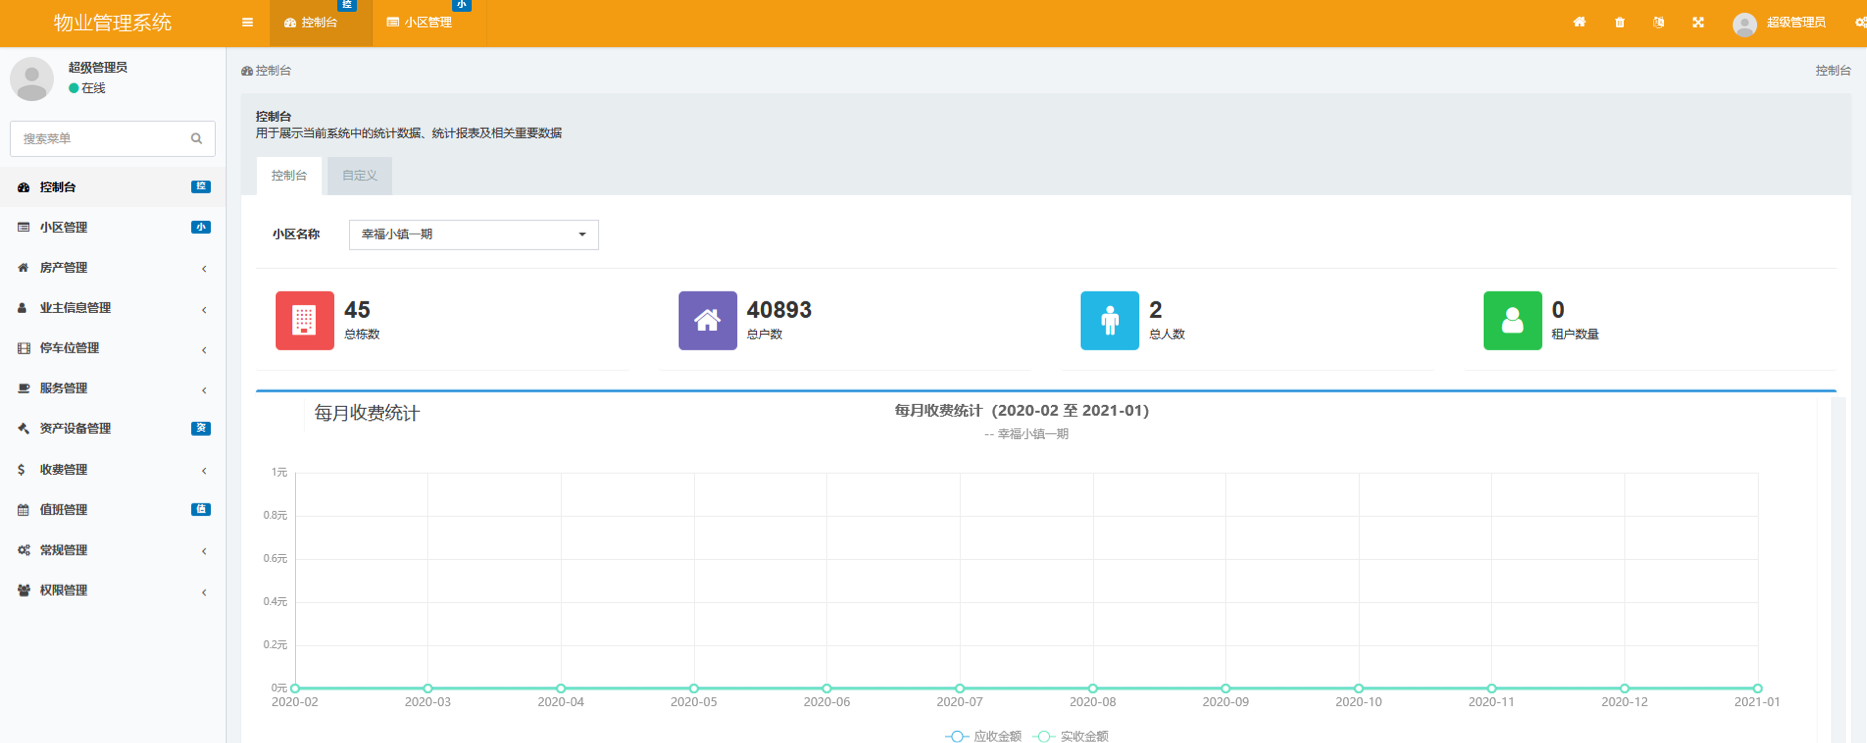The height and width of the screenshot is (743, 1867).
Task: Expand the 房产管理 sidebar menu
Action: tap(112, 268)
